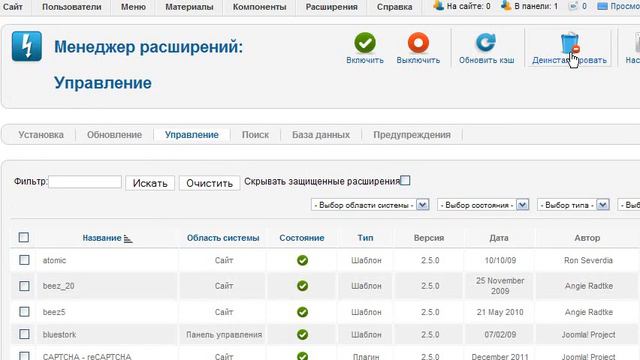
Task: Toggle Скрывать защищенные расширения checkbox
Action: point(405,180)
